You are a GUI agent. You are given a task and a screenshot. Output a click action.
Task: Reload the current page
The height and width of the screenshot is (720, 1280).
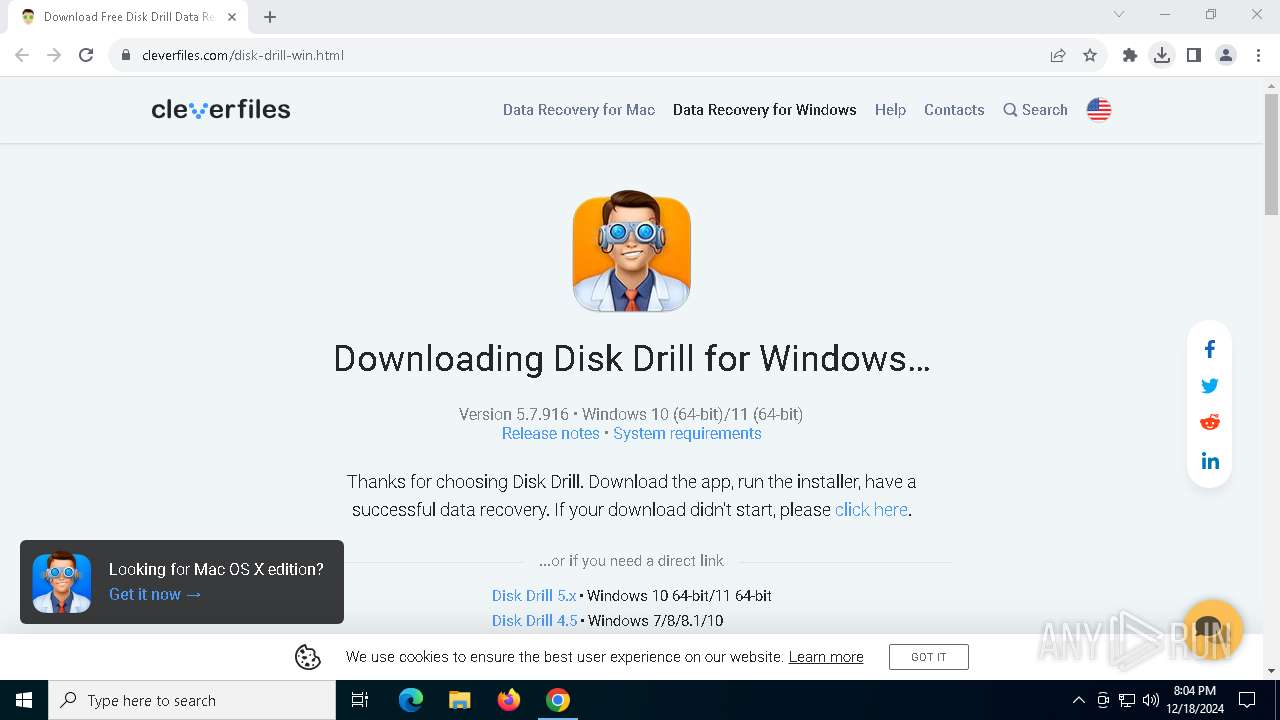pos(86,55)
